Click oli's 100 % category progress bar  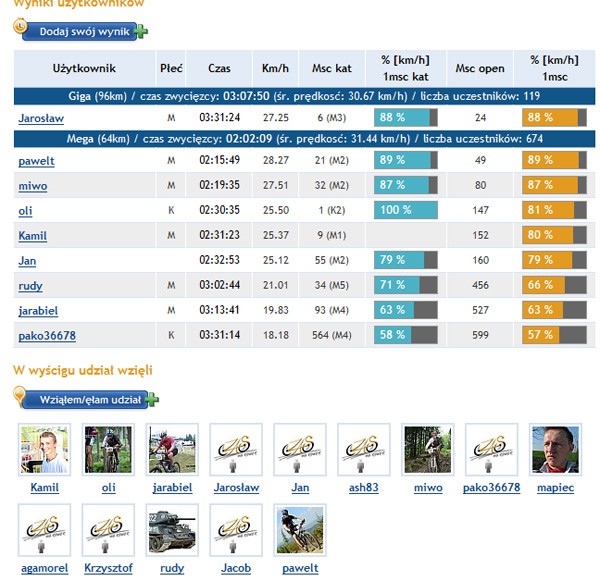pos(405,211)
